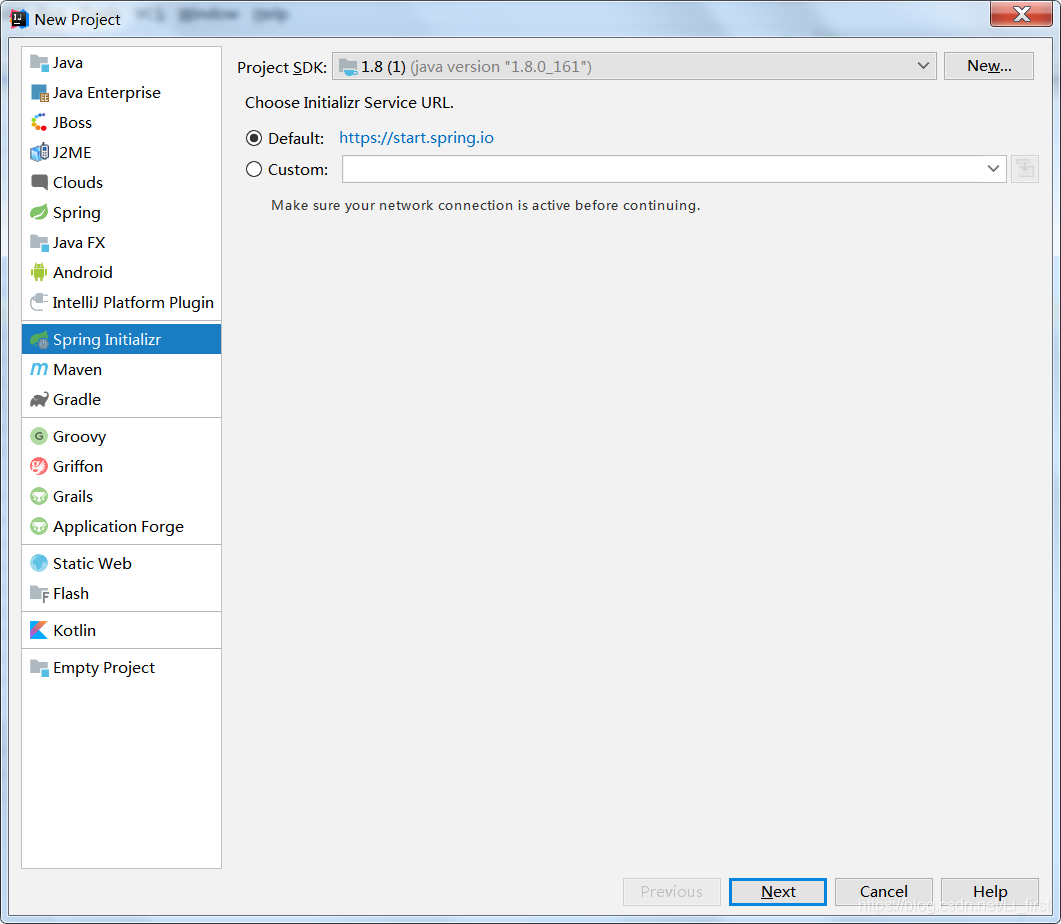
Task: Click the Spring leaf icon
Action: point(39,212)
